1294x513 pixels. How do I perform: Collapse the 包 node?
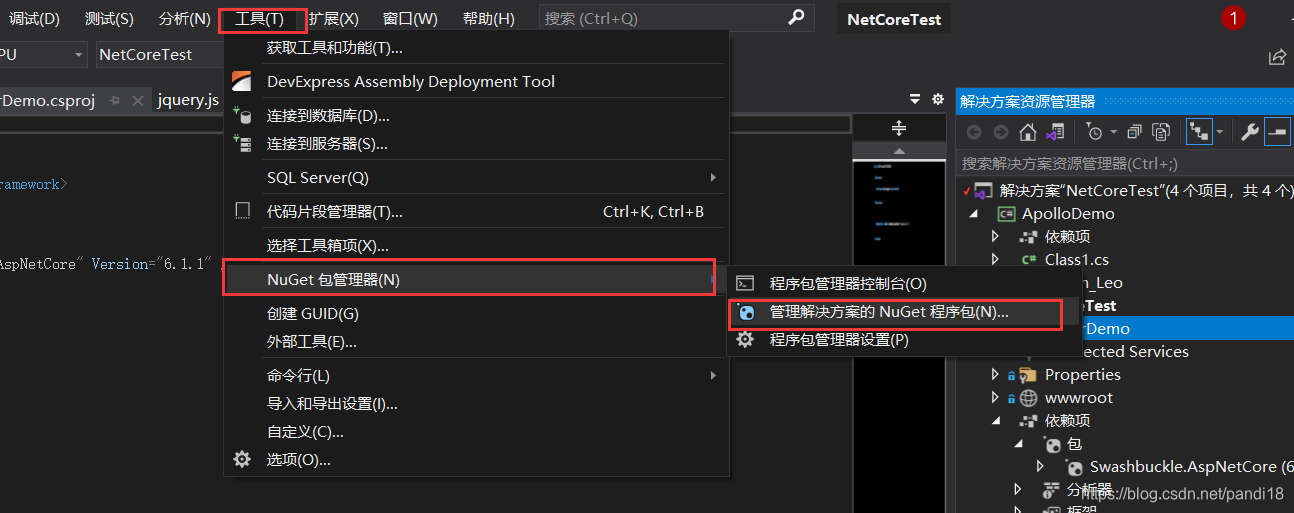(x=1019, y=444)
